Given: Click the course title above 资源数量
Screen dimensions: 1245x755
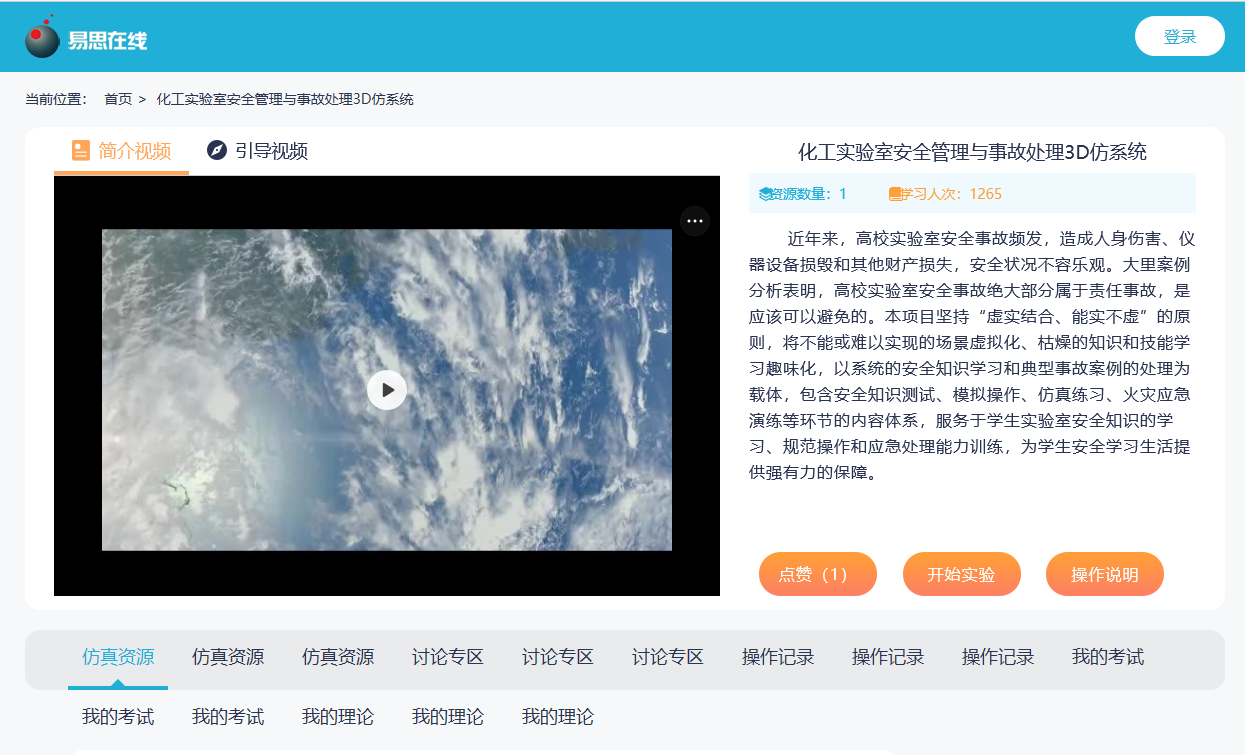Looking at the screenshot, I should point(972,152).
